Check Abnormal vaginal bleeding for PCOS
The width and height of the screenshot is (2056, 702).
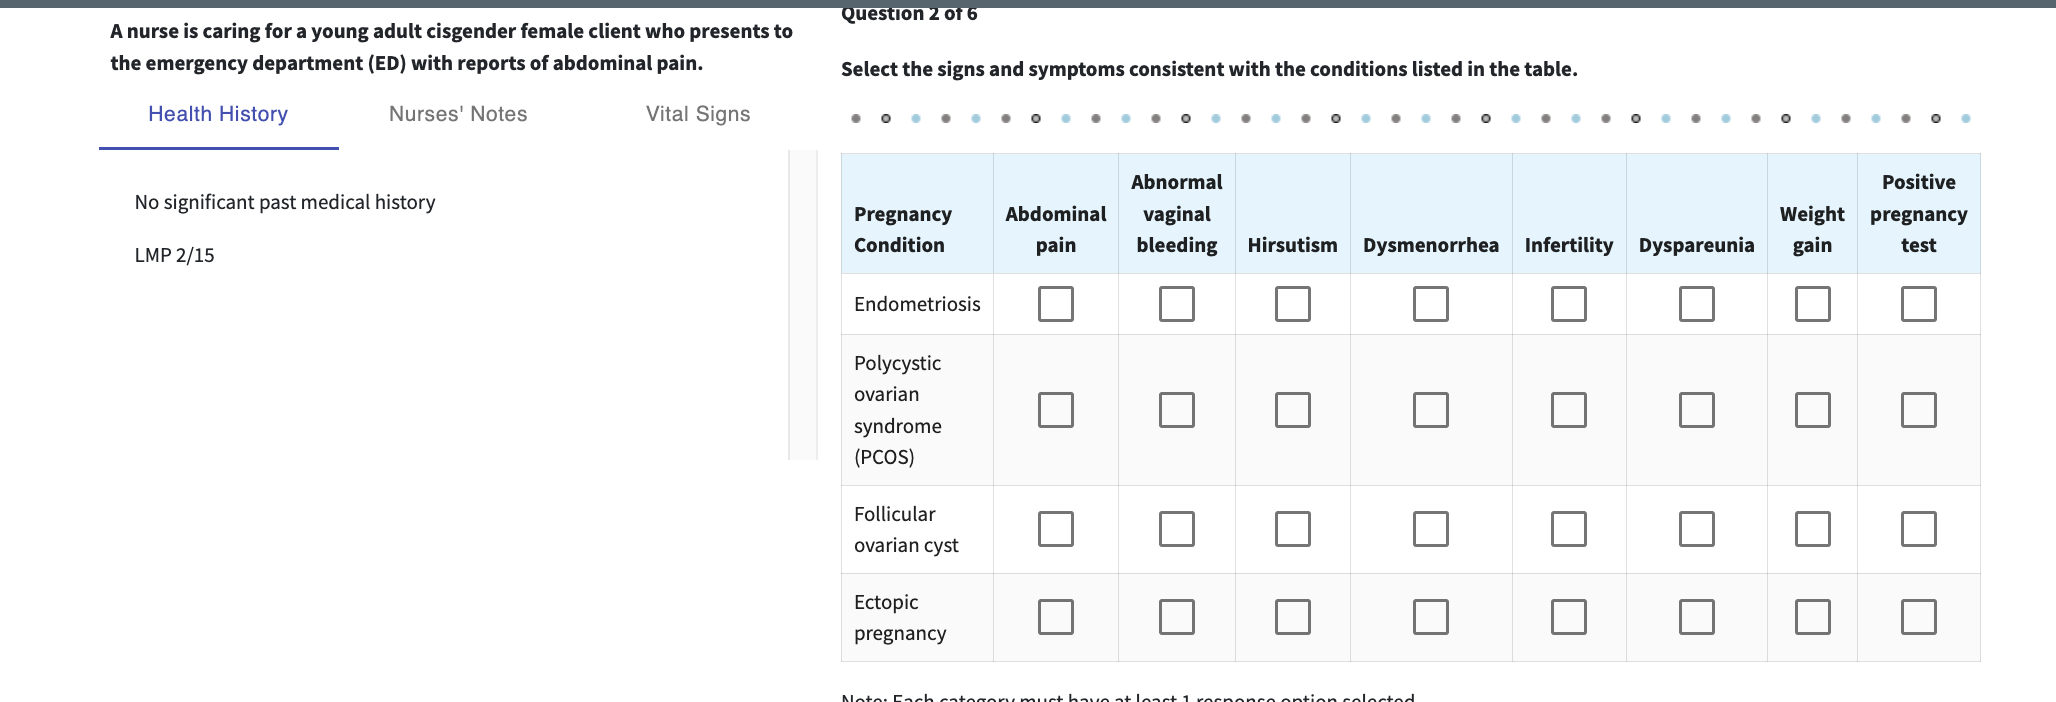(x=1176, y=409)
